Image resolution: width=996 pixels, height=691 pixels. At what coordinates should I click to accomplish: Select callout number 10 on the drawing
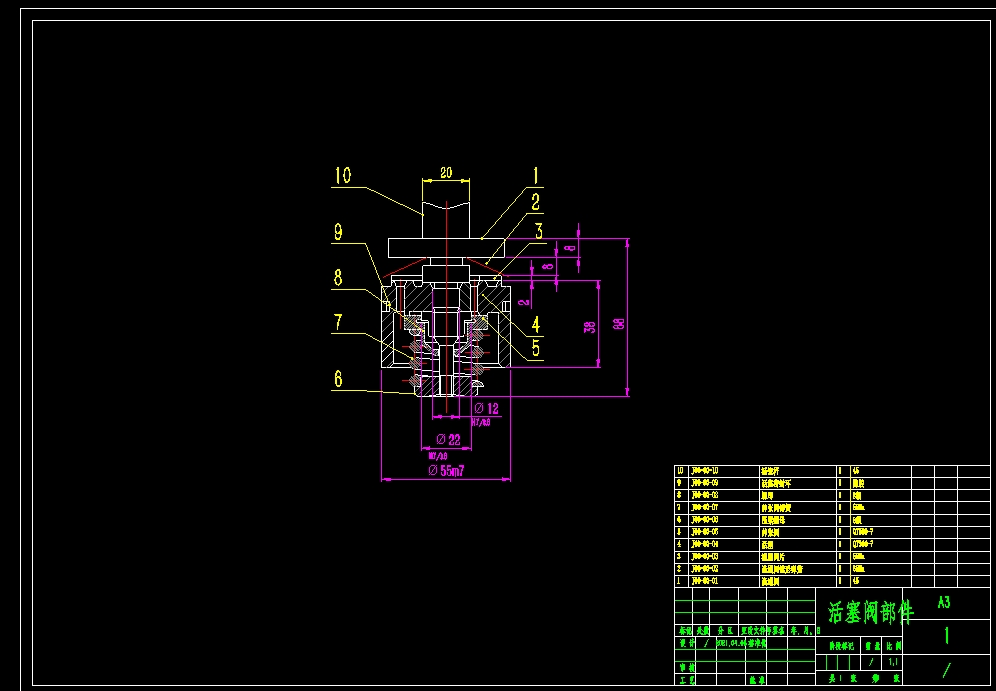point(343,175)
